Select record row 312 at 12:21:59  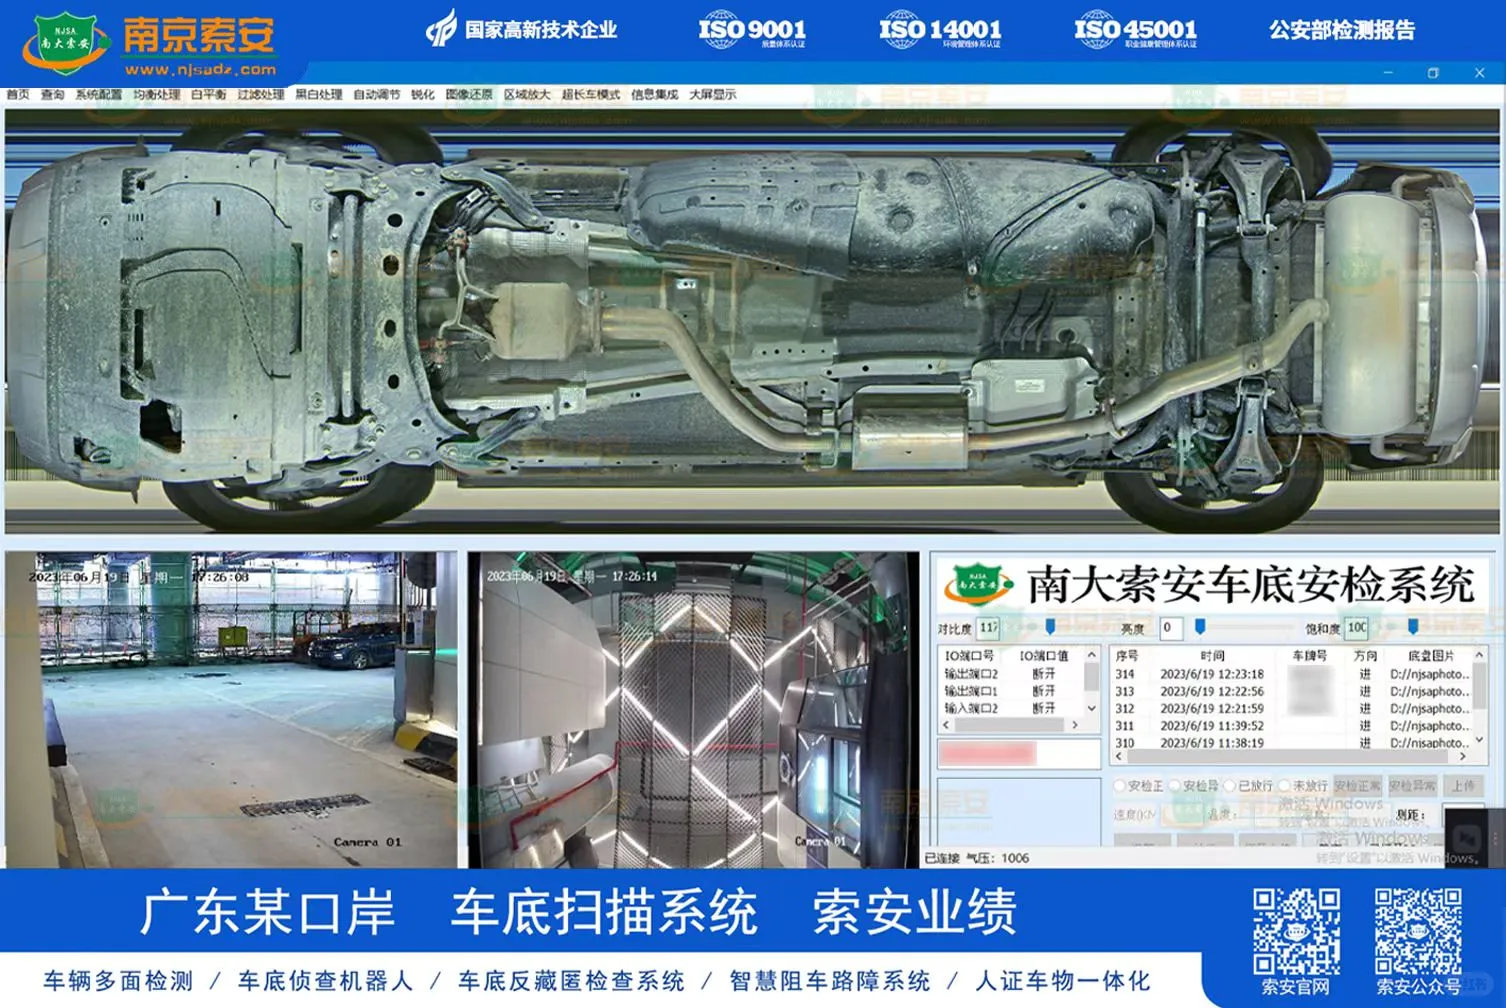[1292, 708]
